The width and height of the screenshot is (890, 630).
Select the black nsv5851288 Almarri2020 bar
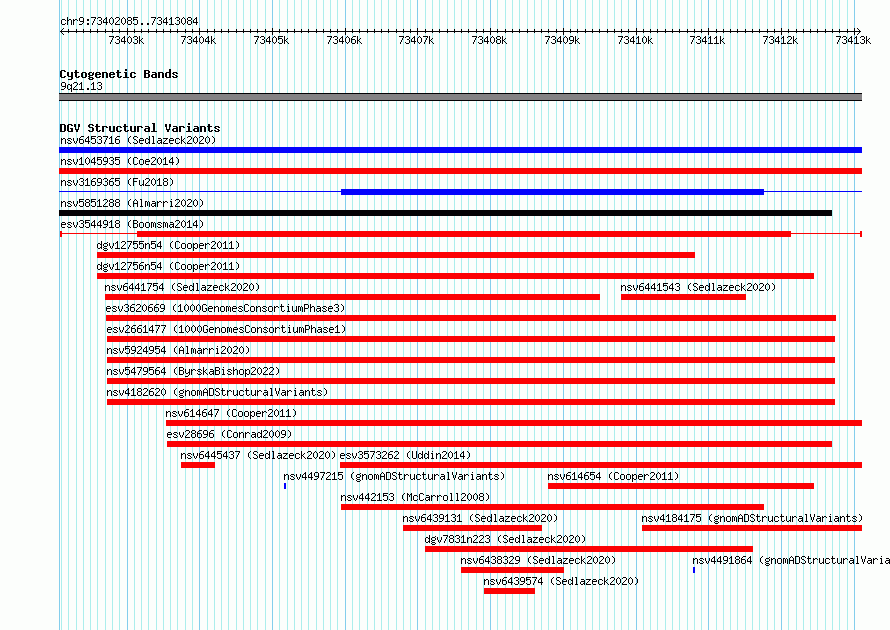pyautogui.click(x=446, y=213)
